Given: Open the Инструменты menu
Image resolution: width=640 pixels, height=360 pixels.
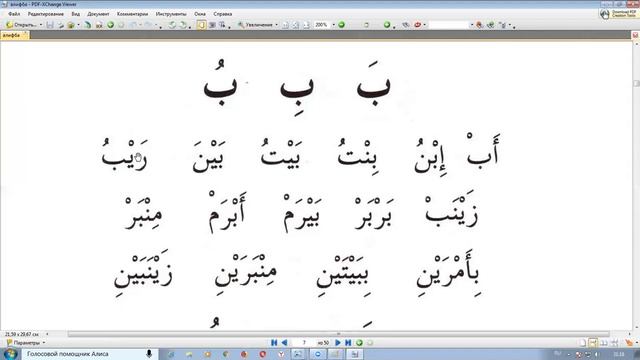Looking at the screenshot, I should click(171, 14).
